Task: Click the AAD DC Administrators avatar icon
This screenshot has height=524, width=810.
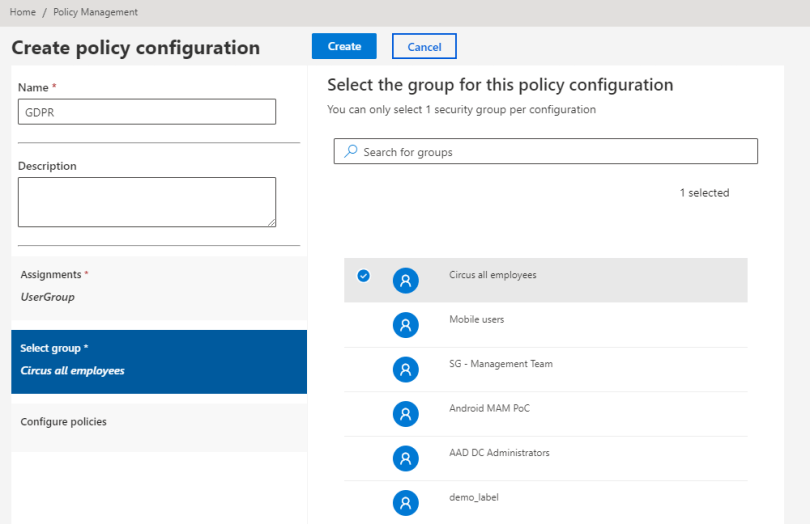Action: pyautogui.click(x=405, y=459)
